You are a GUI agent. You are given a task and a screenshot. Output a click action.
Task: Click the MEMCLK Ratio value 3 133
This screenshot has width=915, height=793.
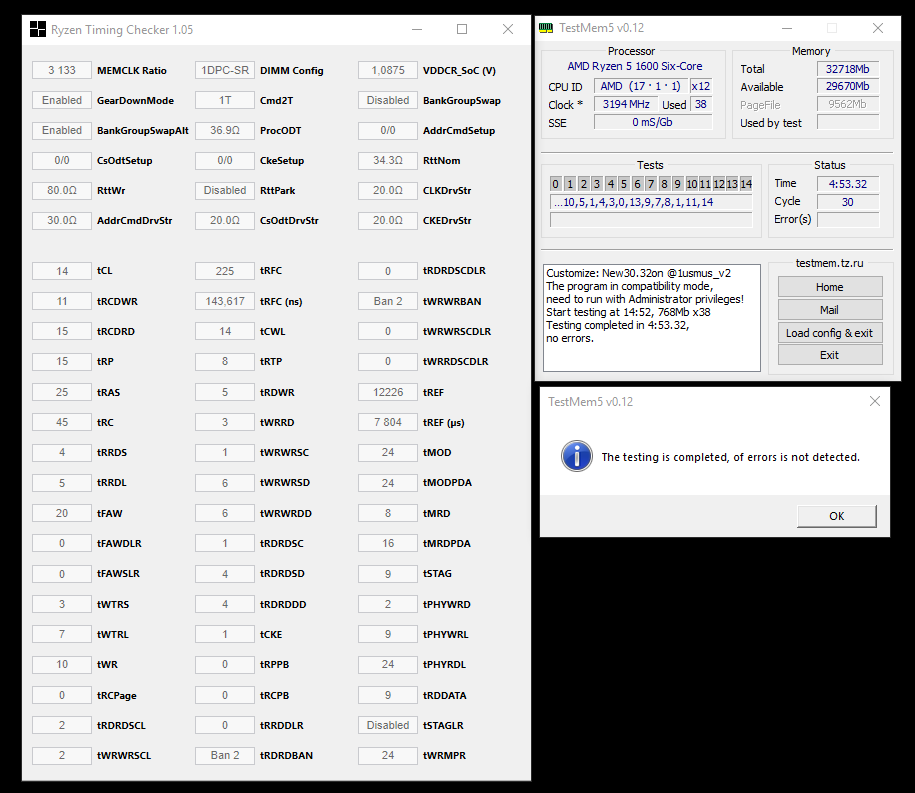[62, 70]
